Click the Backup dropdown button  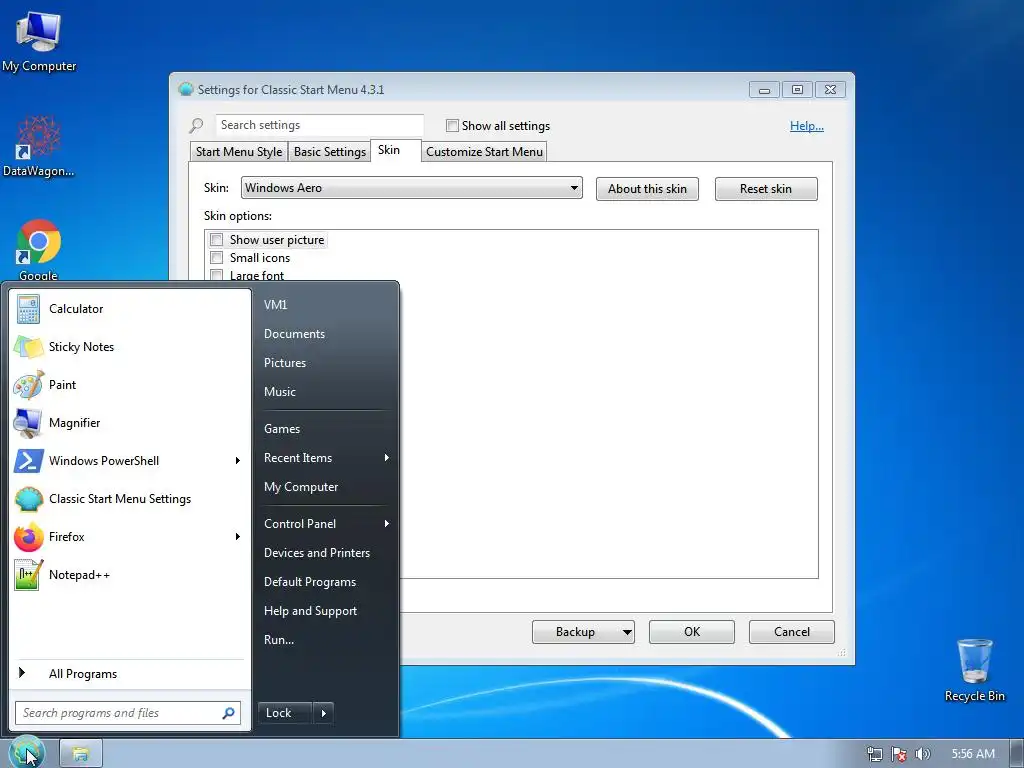pos(583,632)
